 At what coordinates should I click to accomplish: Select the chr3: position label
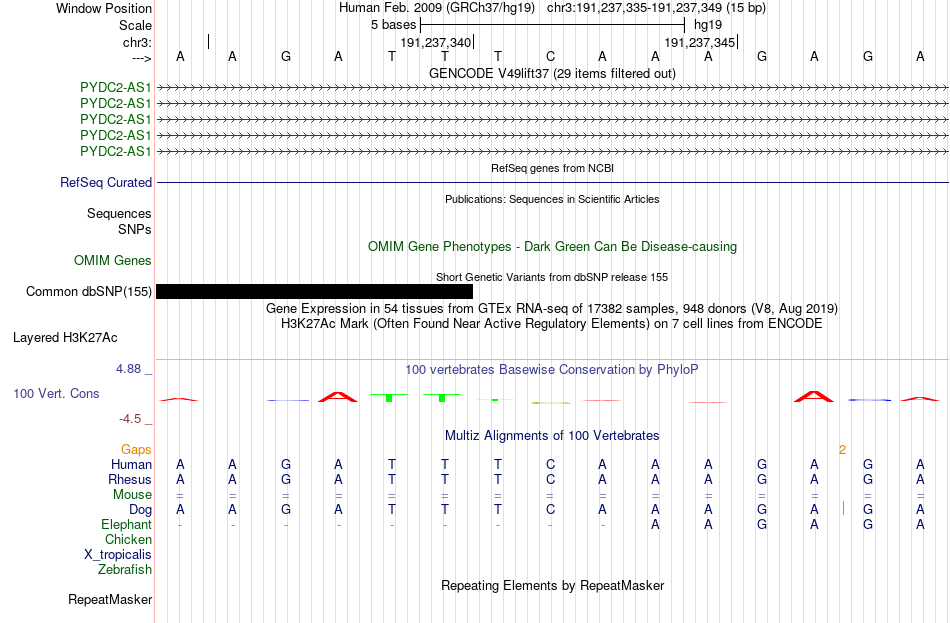click(x=137, y=42)
